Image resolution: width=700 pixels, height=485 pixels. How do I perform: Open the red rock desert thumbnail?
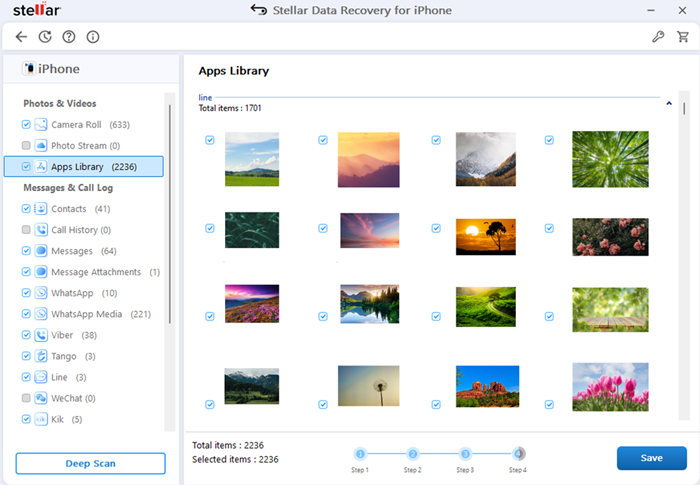coord(487,386)
